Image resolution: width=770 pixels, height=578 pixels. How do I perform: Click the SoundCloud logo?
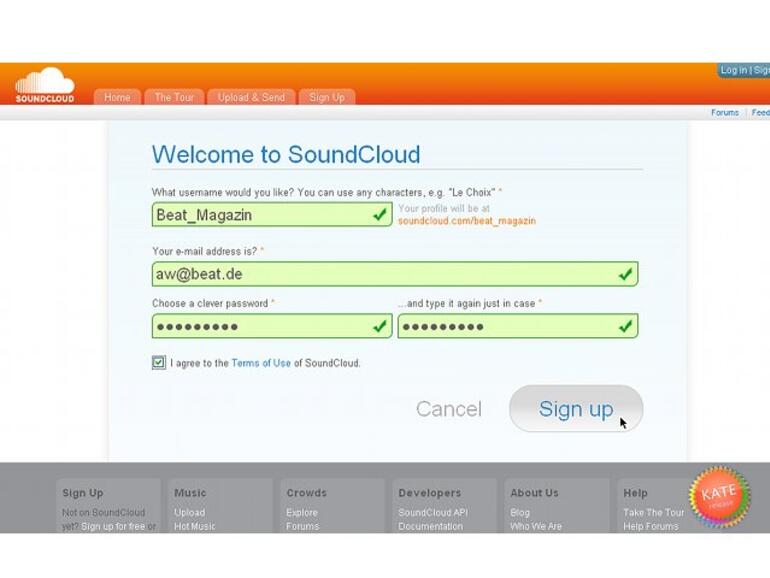click(x=44, y=85)
